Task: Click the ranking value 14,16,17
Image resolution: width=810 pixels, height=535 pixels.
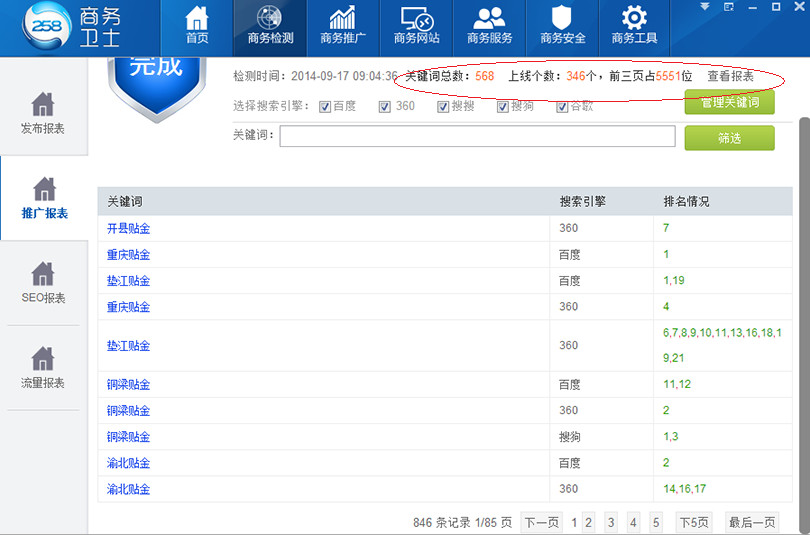Action: point(684,489)
